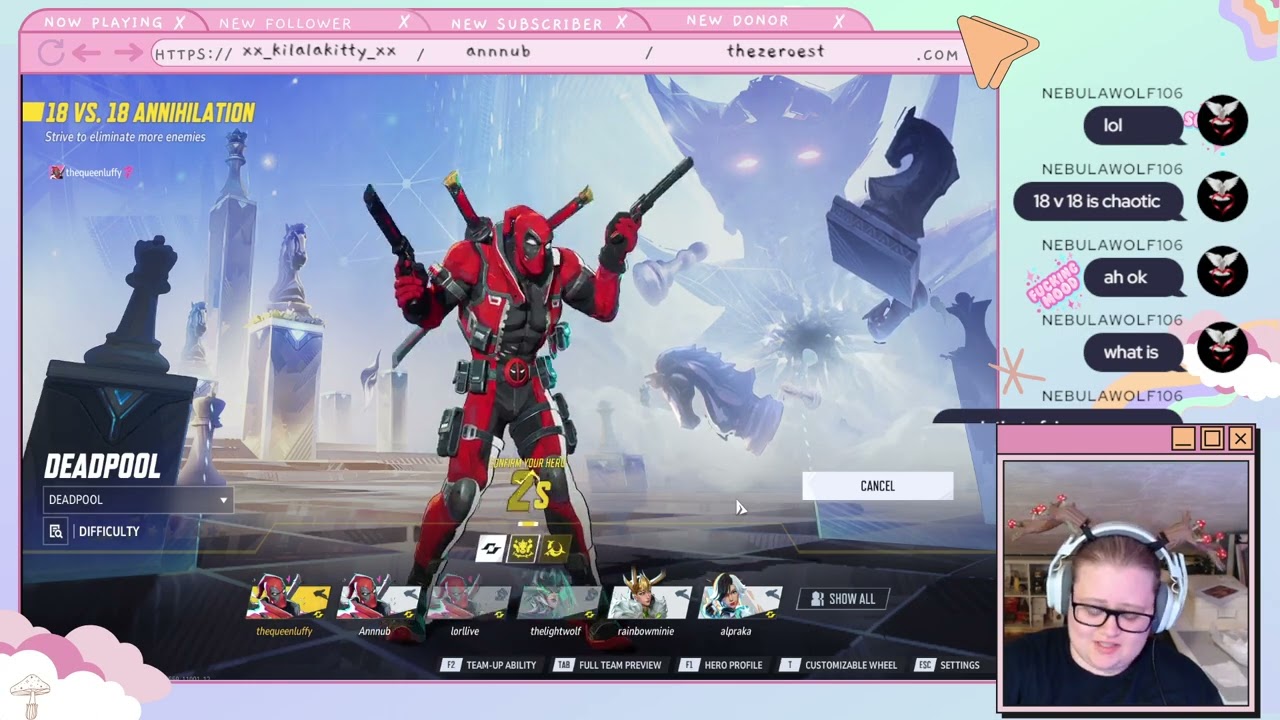Cancel the hero confirmation

pyautogui.click(x=877, y=486)
